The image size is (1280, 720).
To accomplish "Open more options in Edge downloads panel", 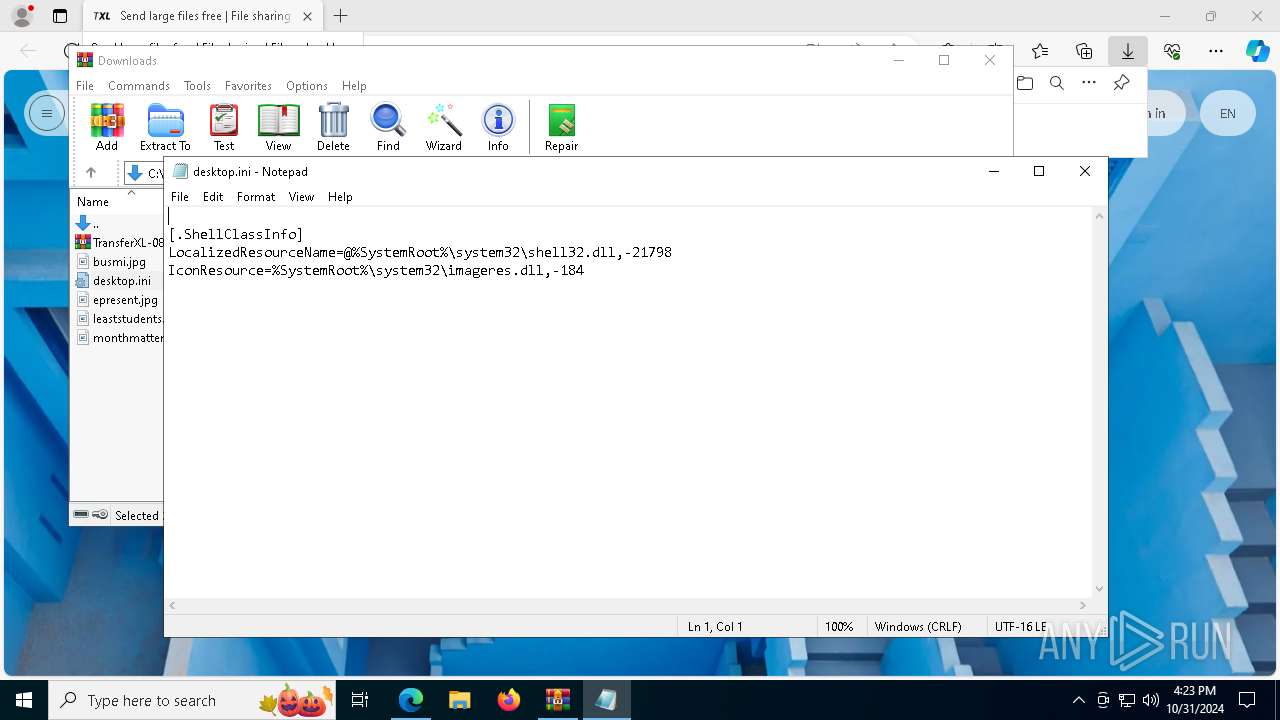I will [1089, 83].
